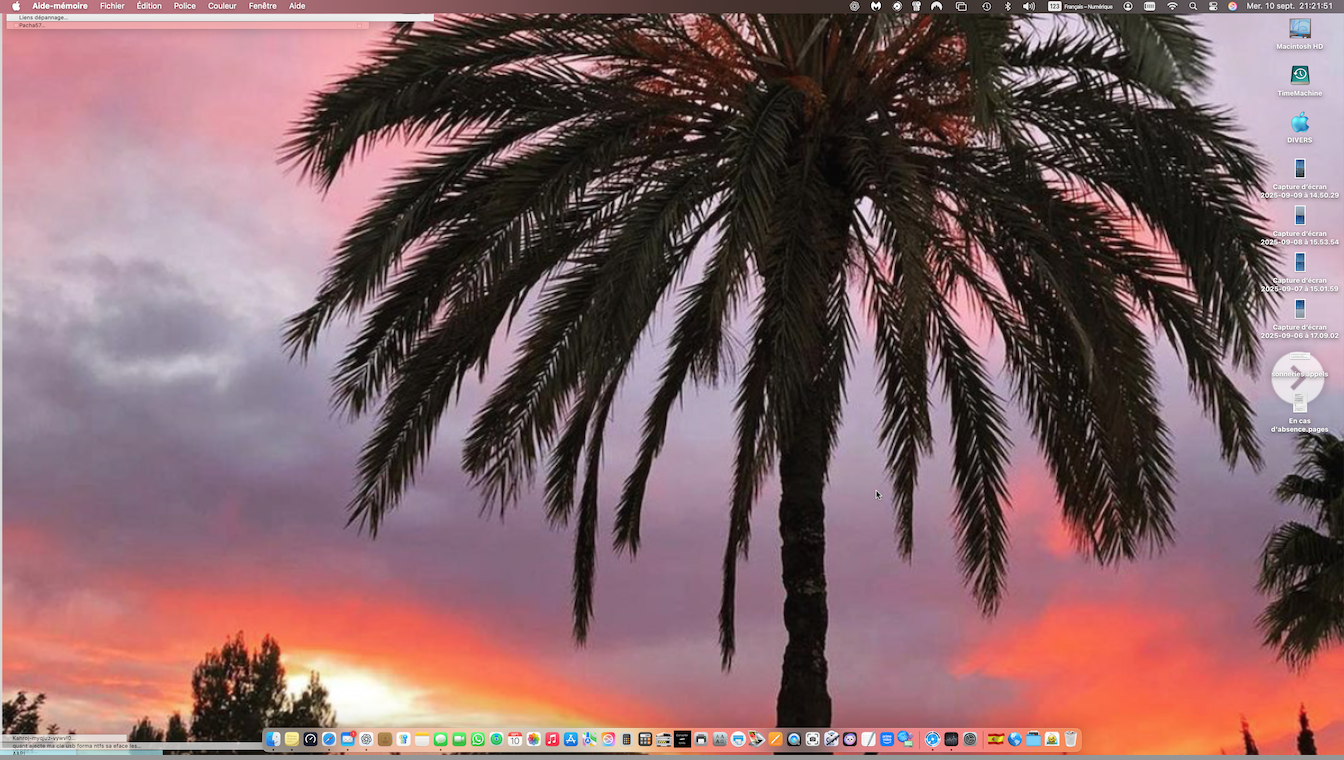
Task: Open the ChatGPT app in the Dock
Action: (x=366, y=739)
